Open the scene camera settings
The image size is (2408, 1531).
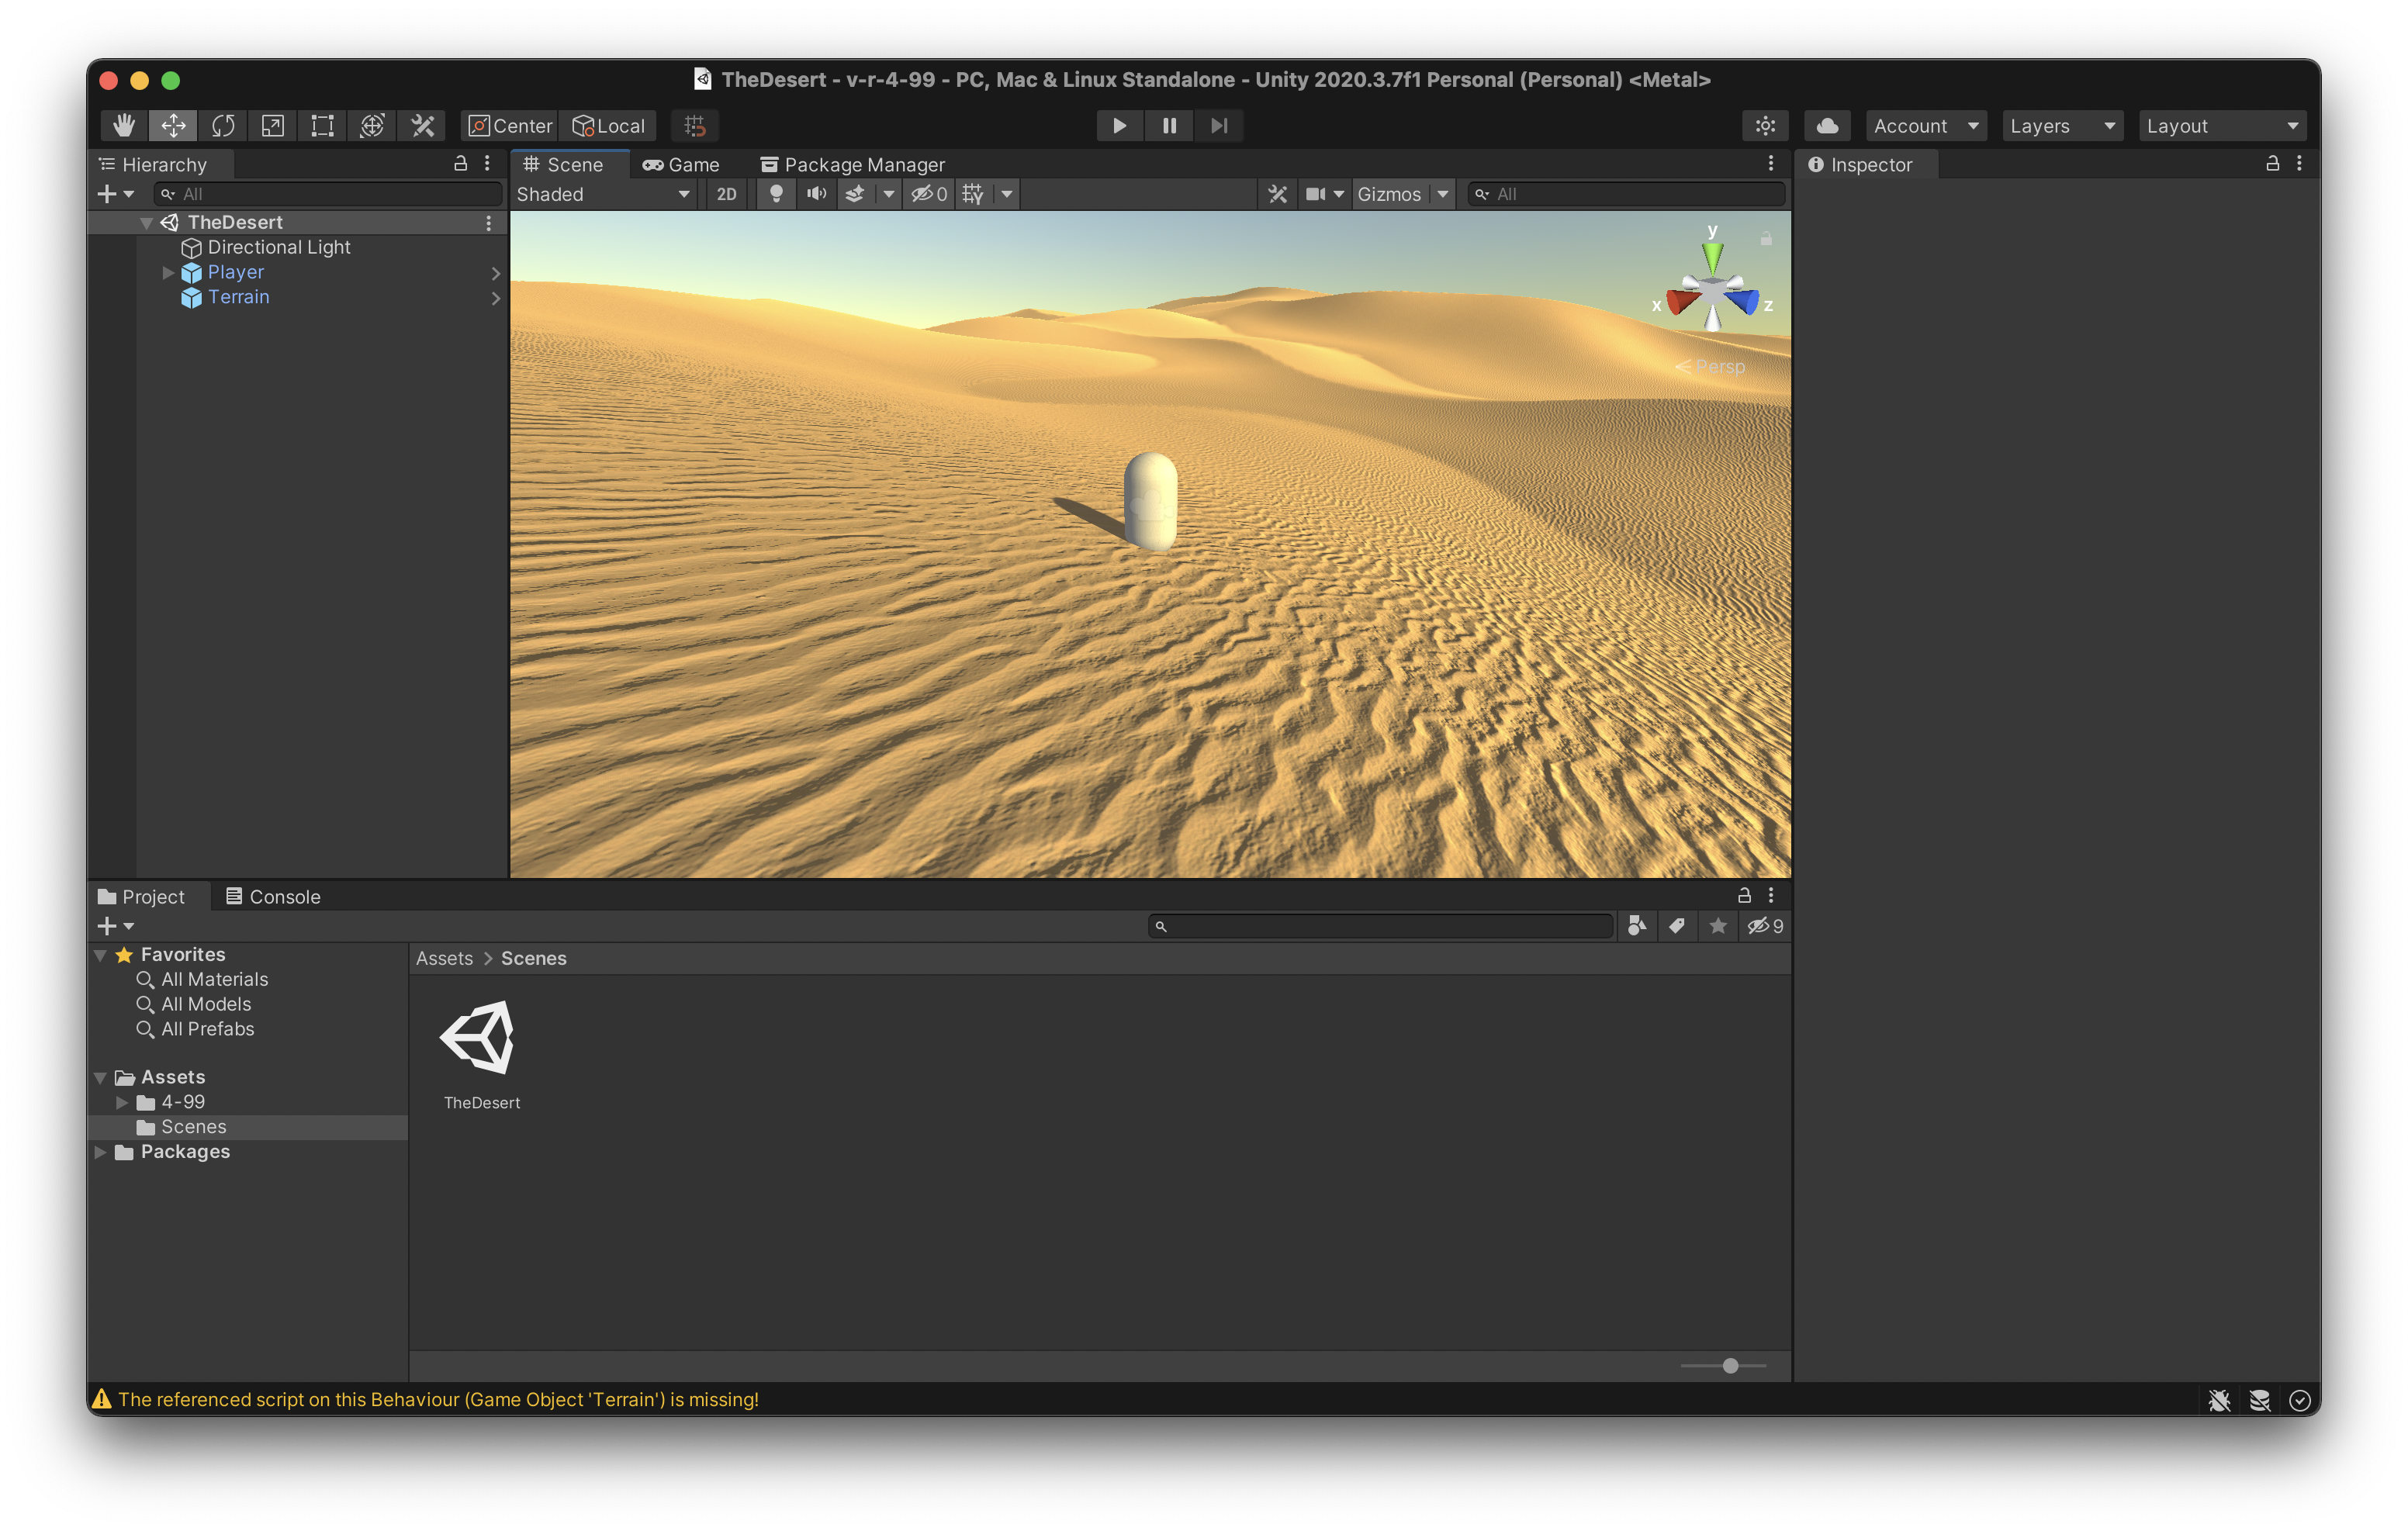(x=1325, y=194)
